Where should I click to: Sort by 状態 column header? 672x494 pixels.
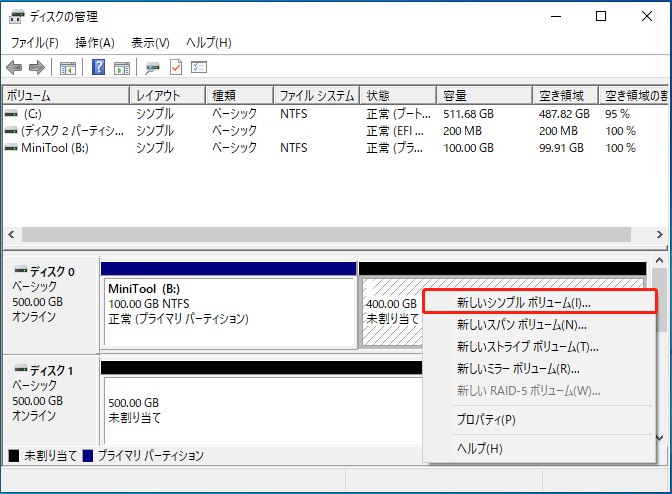tap(399, 96)
